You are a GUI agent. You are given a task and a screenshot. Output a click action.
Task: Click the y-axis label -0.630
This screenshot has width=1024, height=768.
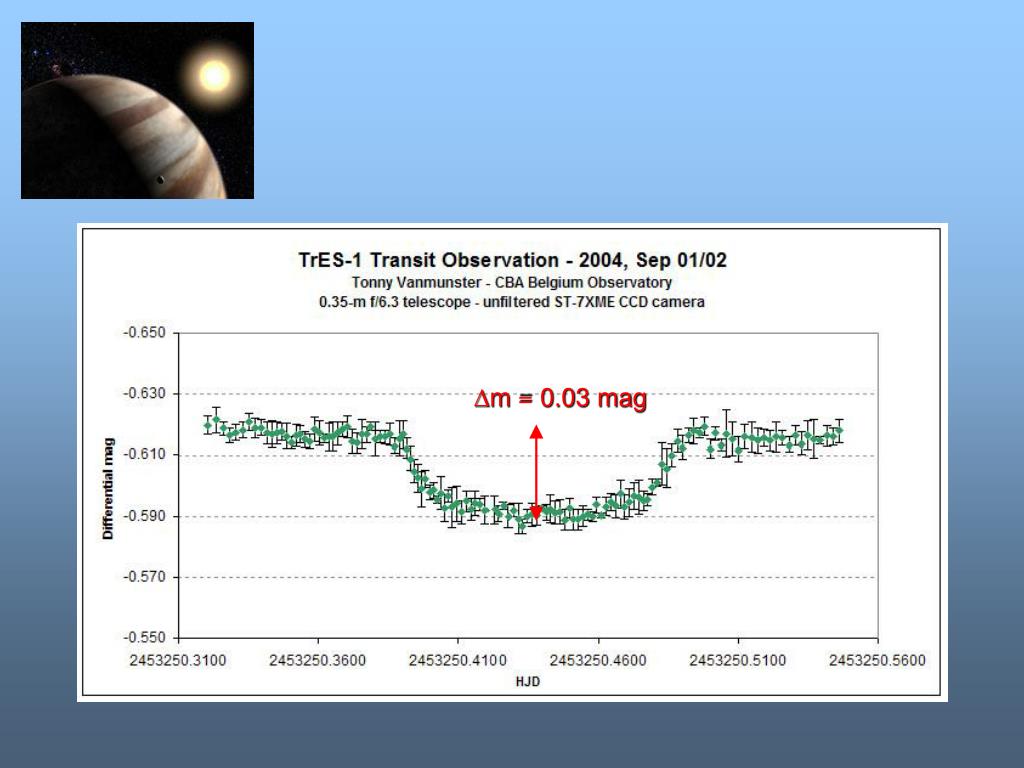coord(144,394)
